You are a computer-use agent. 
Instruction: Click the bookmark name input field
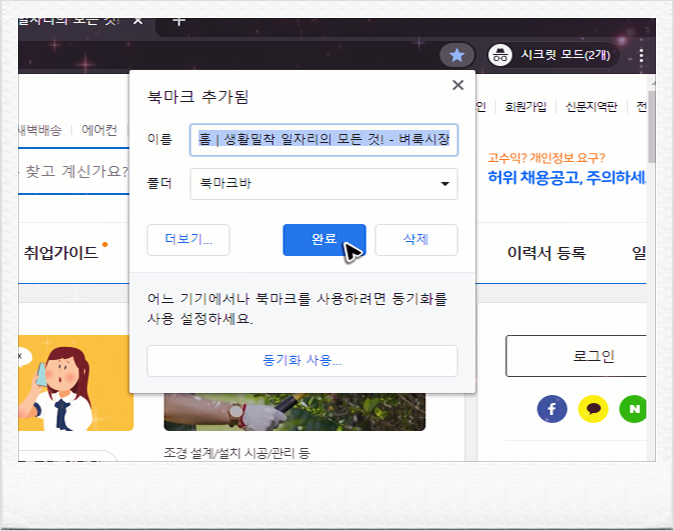(324, 140)
